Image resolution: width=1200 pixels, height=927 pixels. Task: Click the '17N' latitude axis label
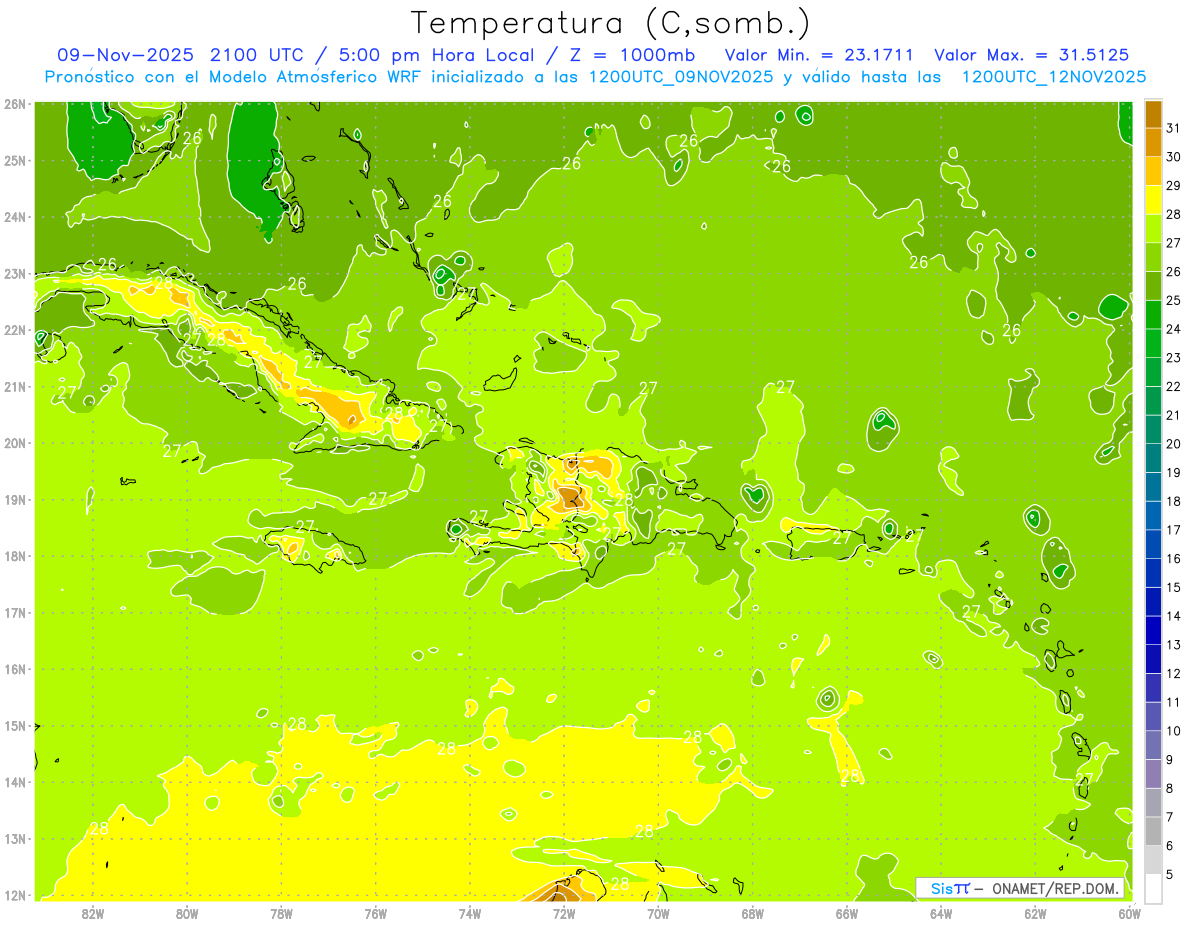[15, 612]
